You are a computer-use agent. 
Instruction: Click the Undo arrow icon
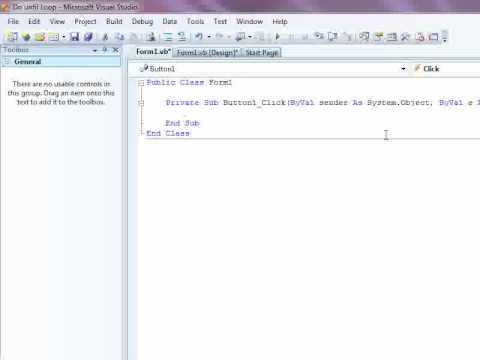pos(199,36)
